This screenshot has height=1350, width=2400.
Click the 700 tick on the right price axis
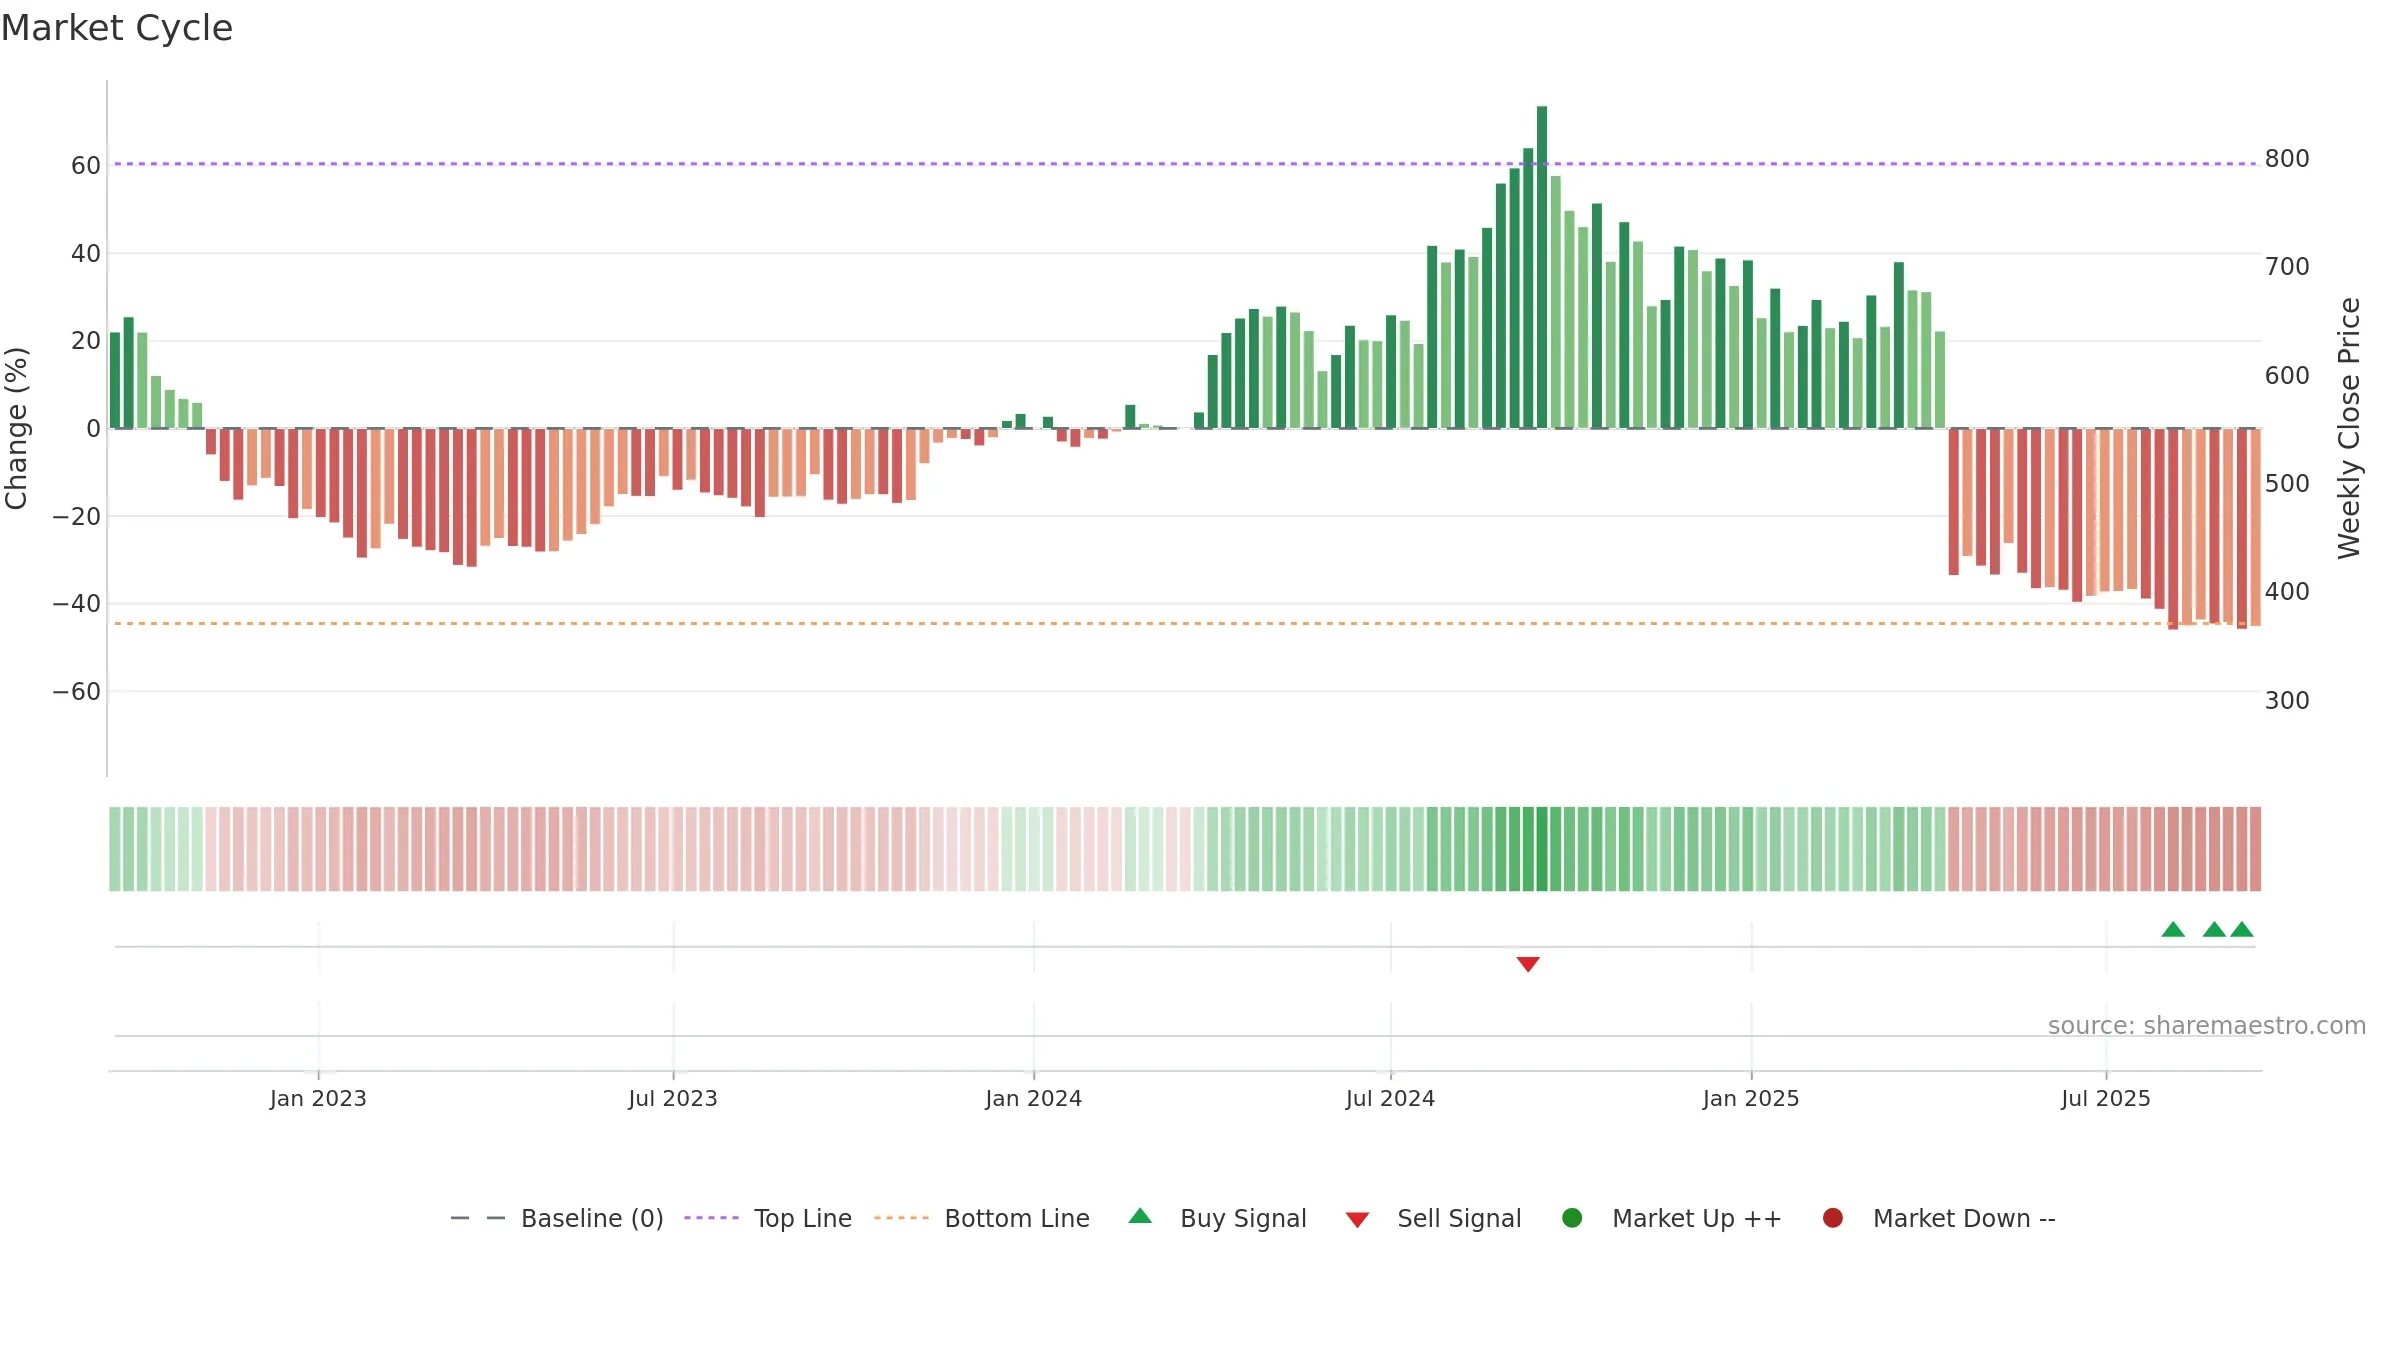[2287, 267]
